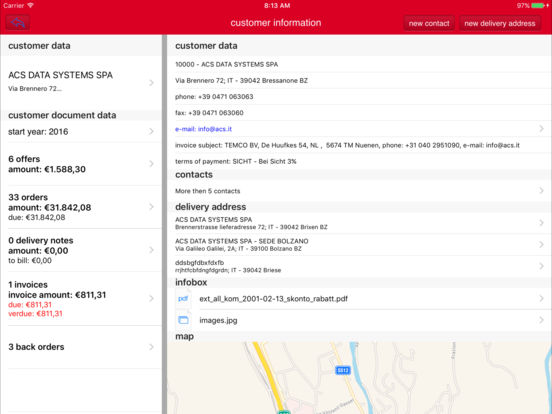Tap the red verdue: €811,31 amount
Screen dimensions: 552x414
tap(35, 314)
